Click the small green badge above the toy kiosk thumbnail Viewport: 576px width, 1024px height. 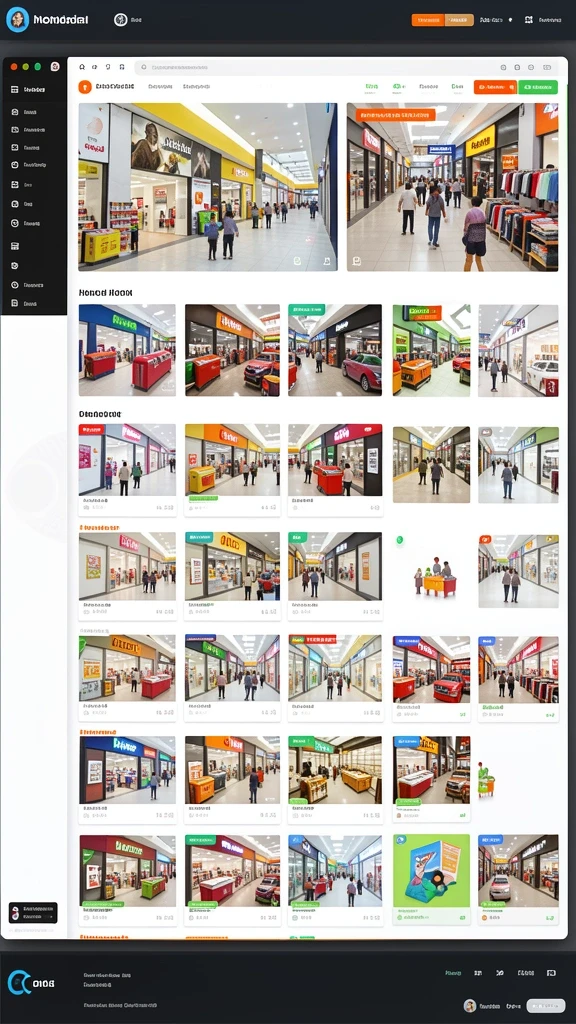[x=400, y=540]
